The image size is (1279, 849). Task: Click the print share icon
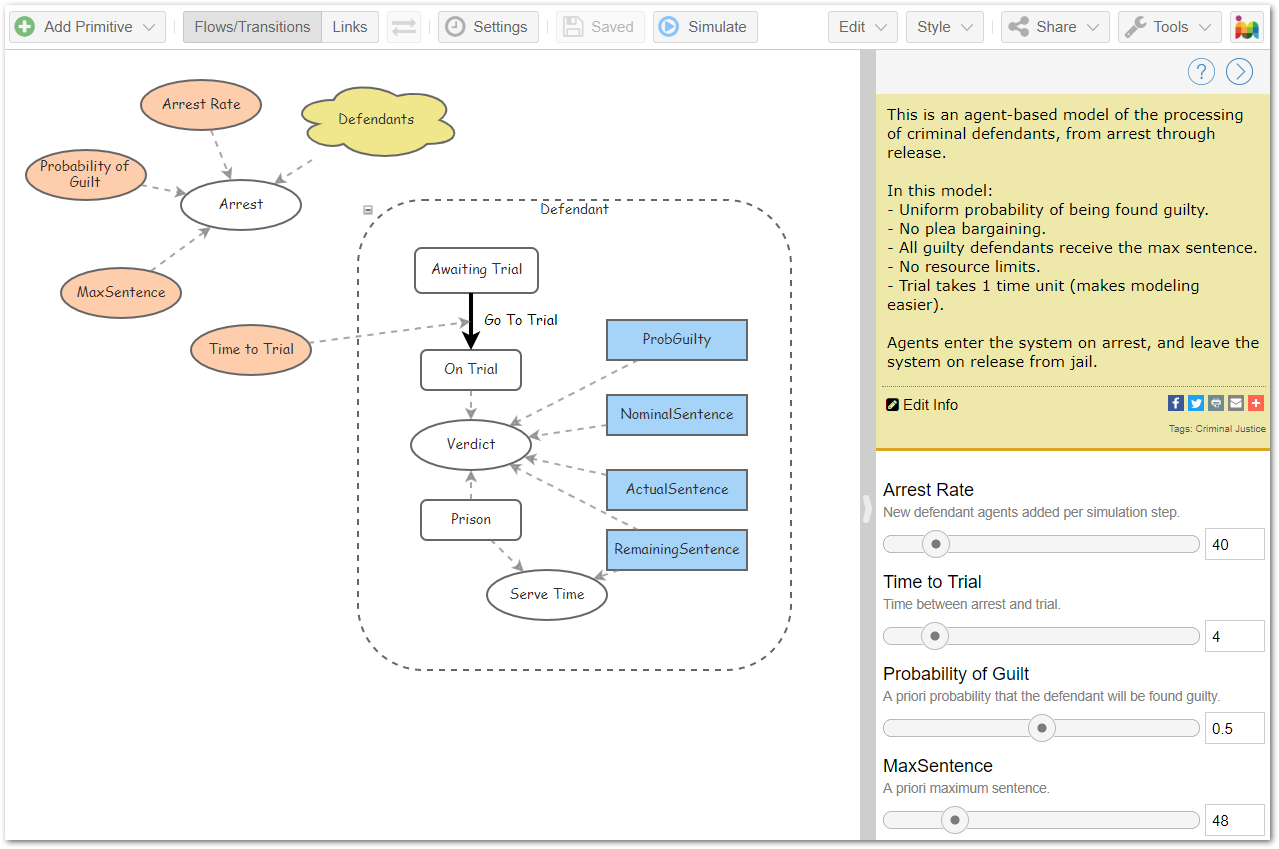1216,403
